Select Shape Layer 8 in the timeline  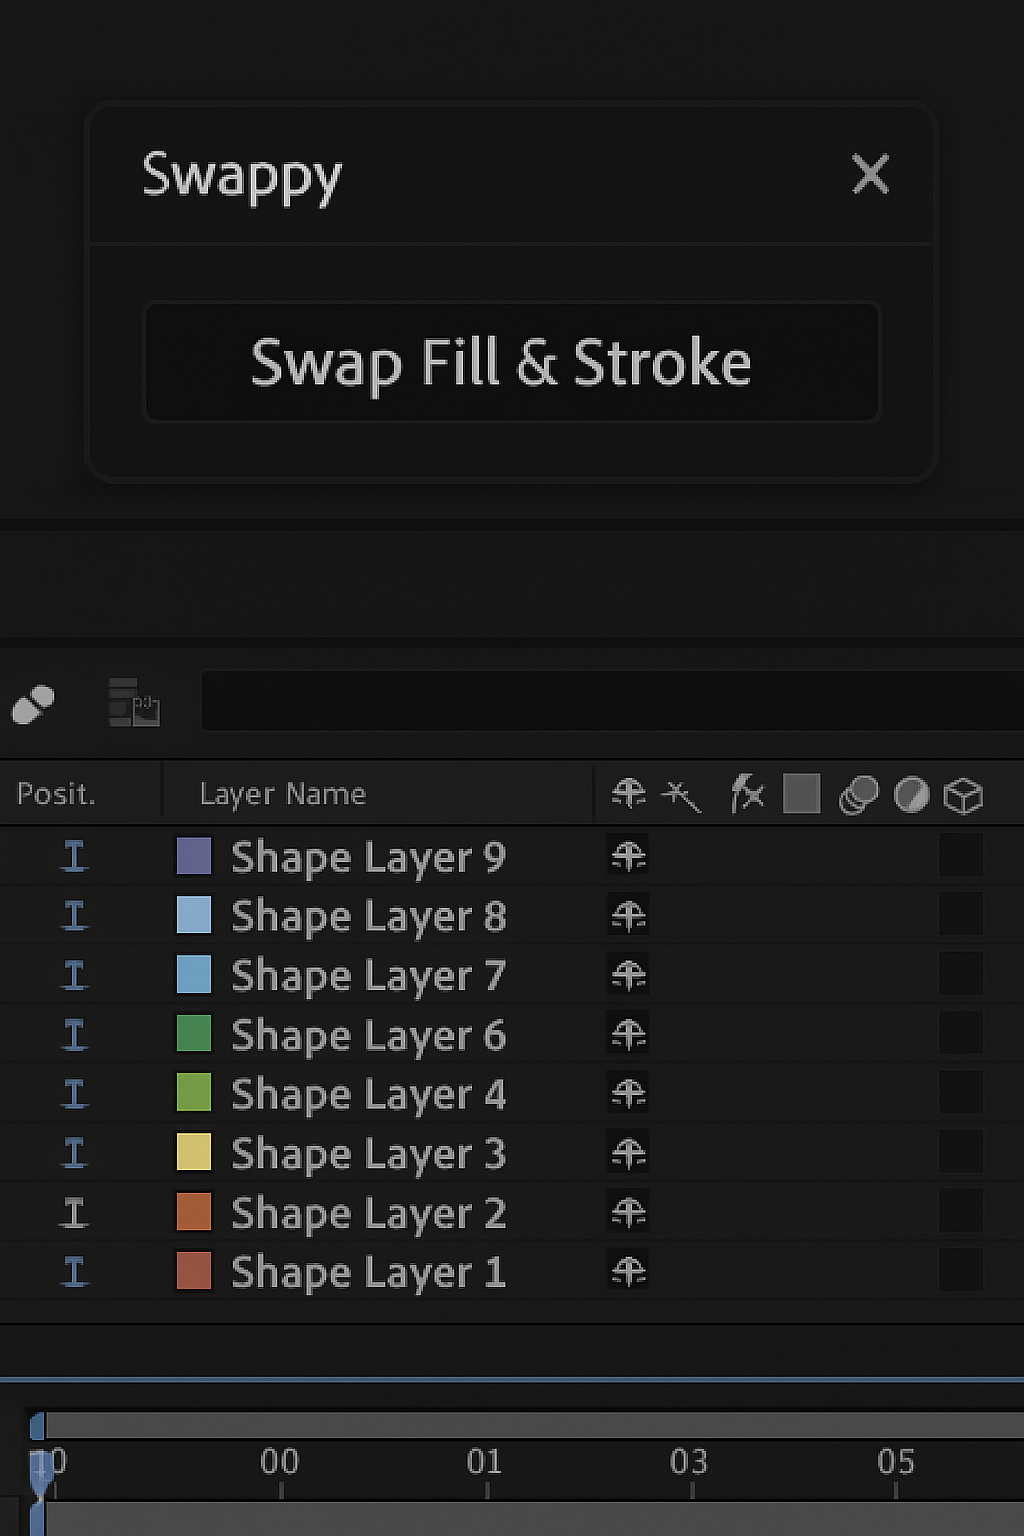368,916
